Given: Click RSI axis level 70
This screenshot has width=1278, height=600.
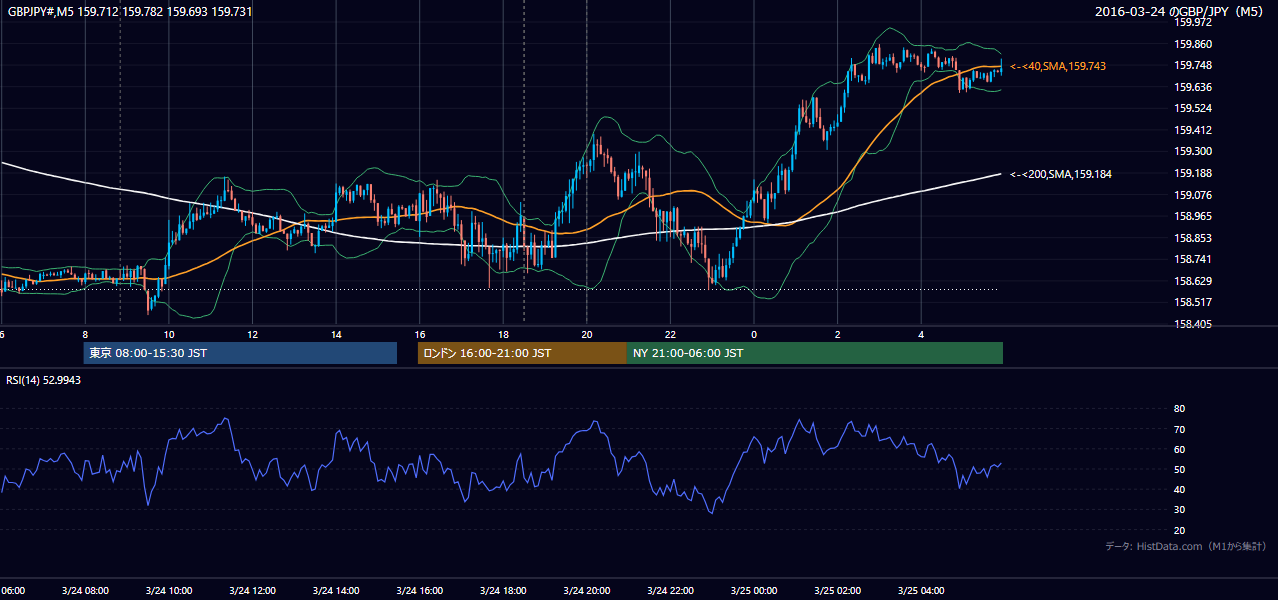Looking at the screenshot, I should point(1179,429).
